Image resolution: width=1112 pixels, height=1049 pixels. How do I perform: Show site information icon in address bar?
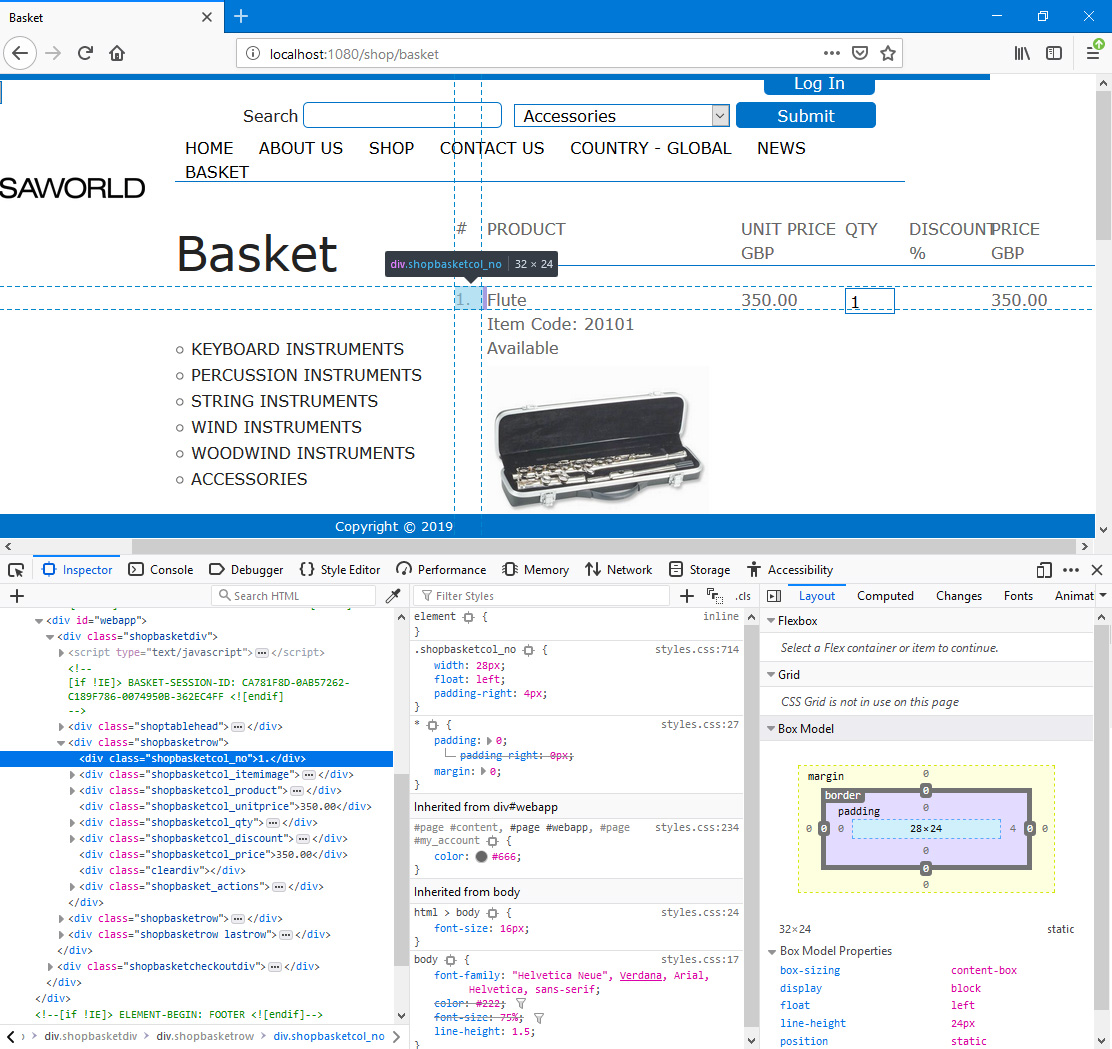(252, 54)
